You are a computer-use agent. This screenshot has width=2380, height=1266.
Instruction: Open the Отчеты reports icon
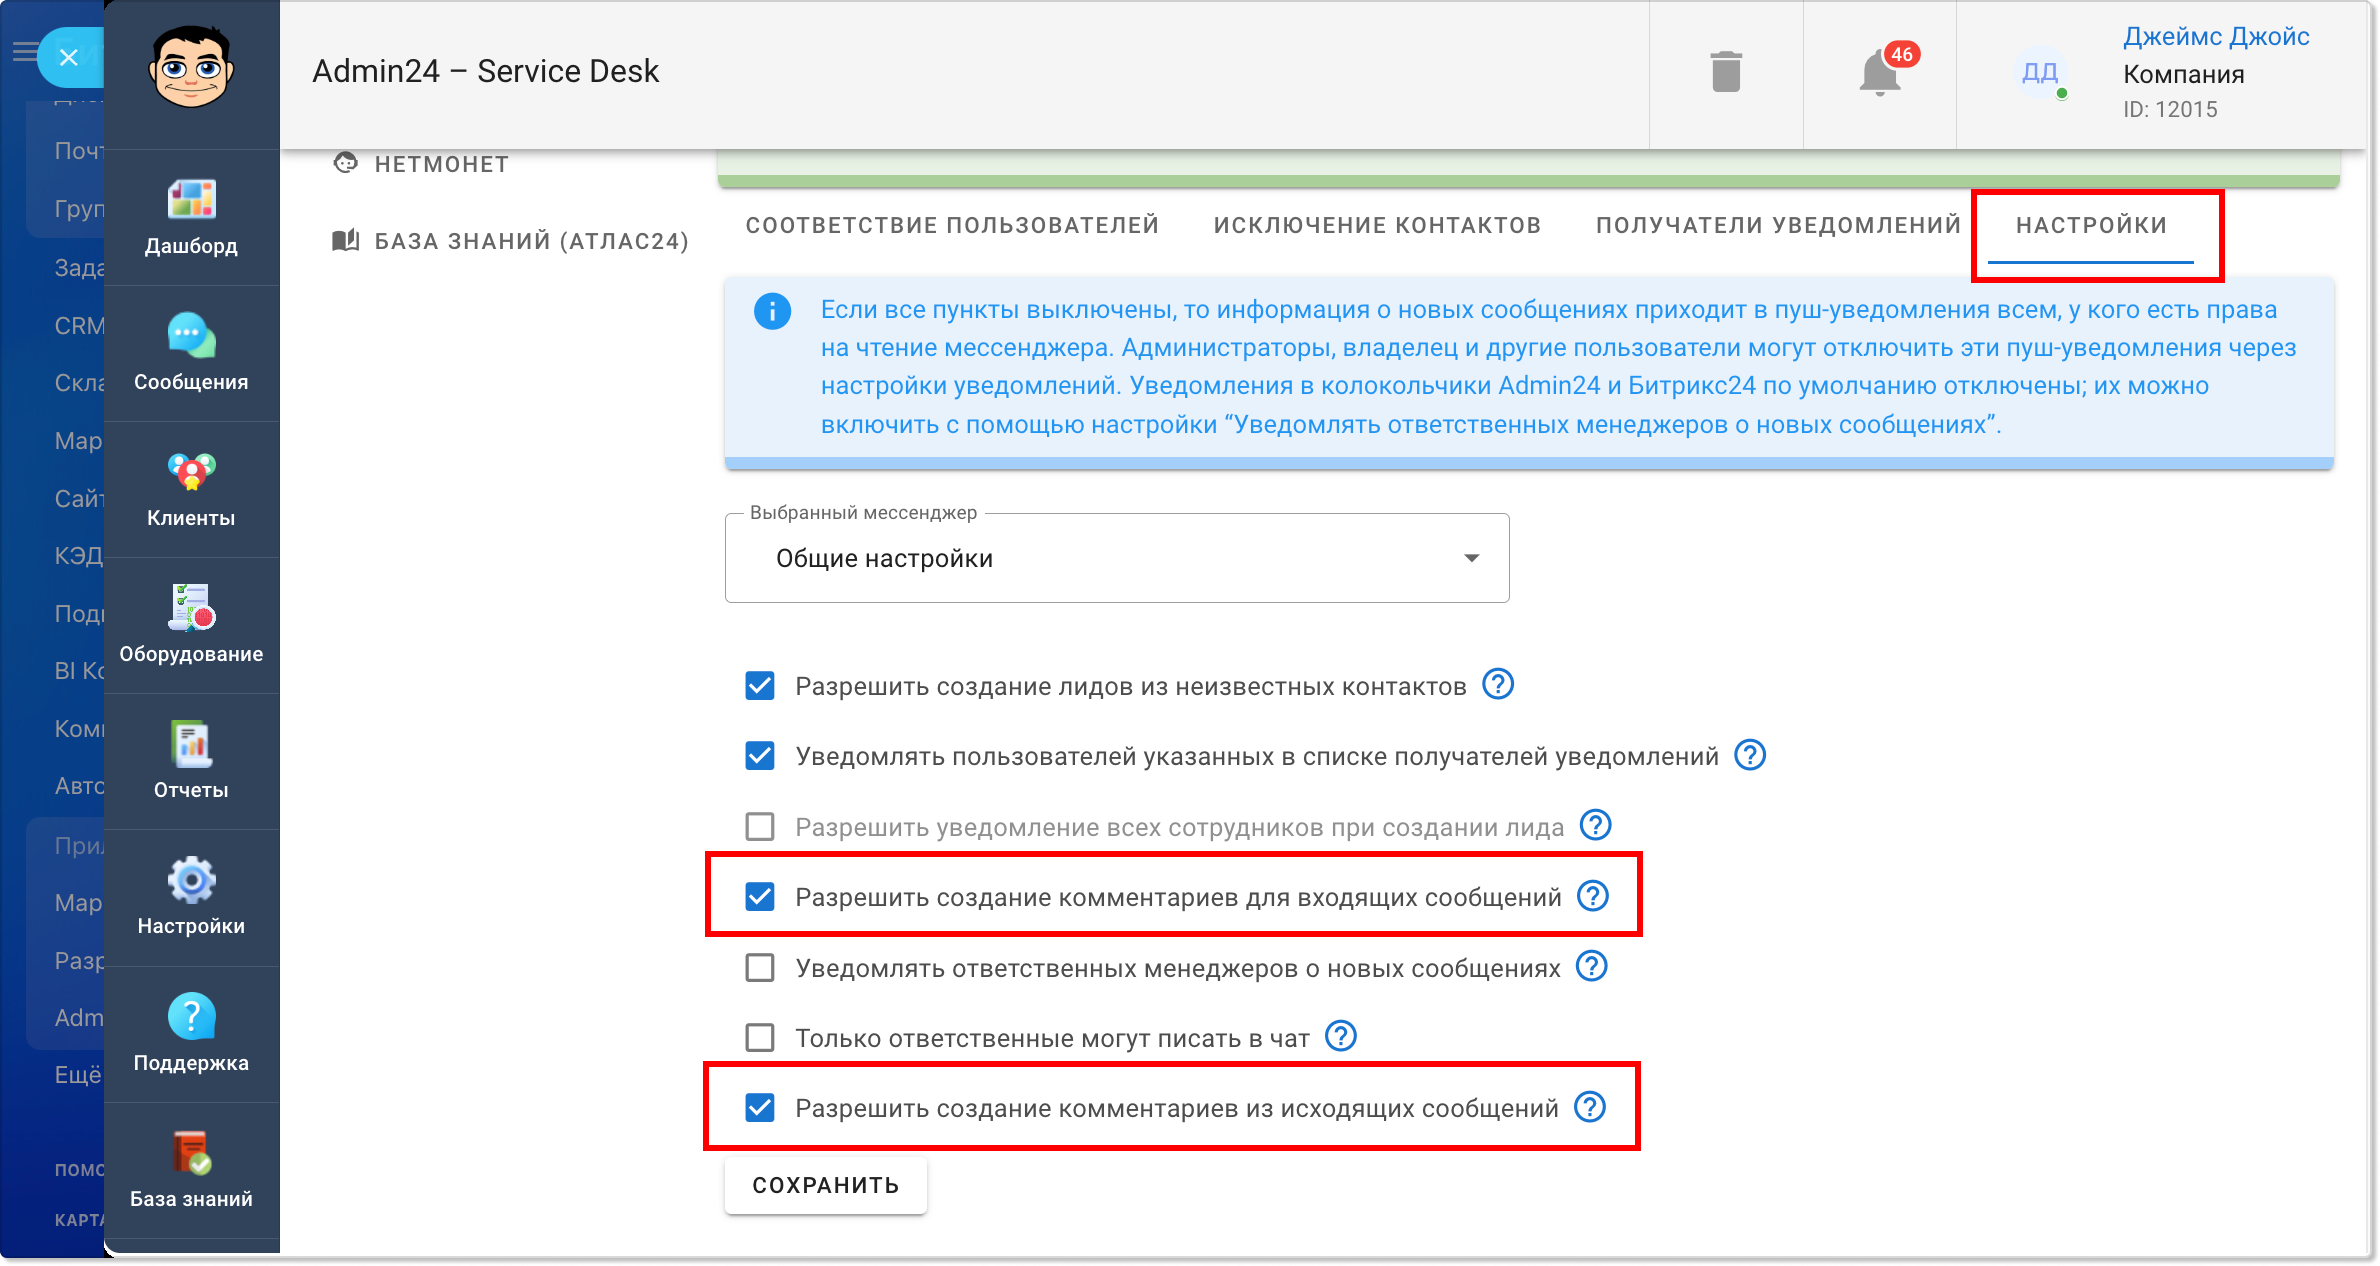click(x=191, y=744)
